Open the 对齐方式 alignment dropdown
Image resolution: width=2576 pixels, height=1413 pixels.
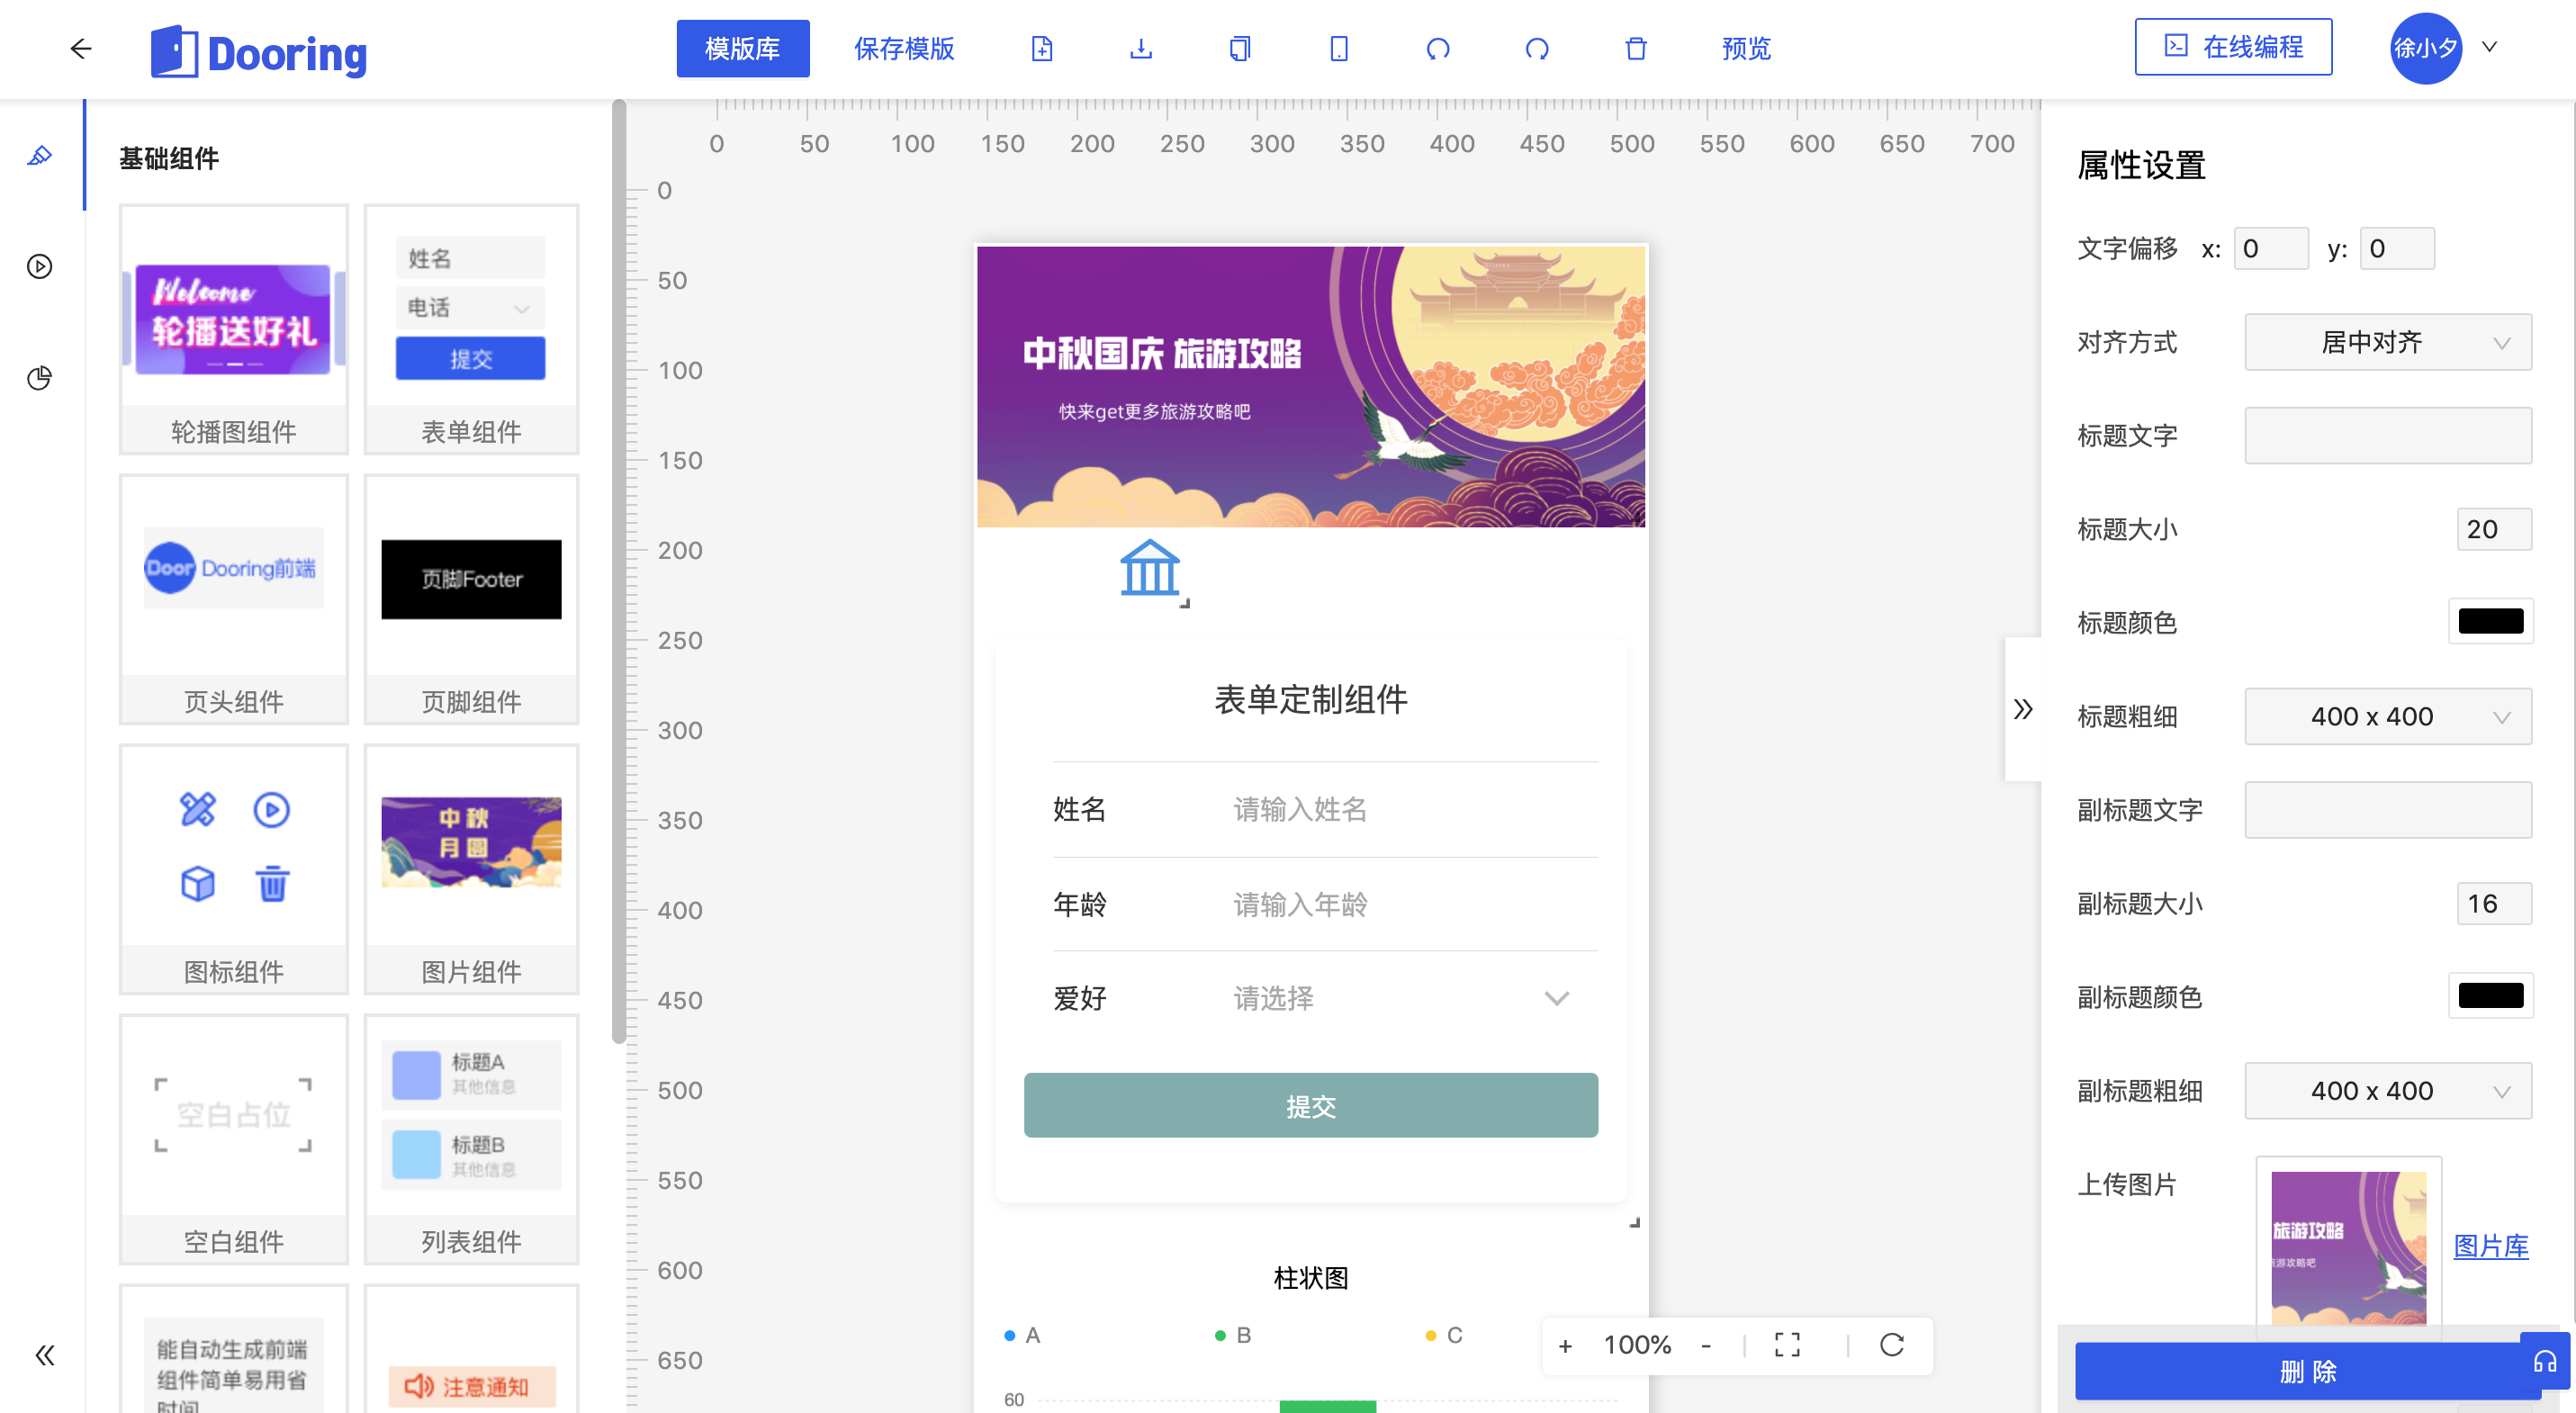pos(2388,342)
